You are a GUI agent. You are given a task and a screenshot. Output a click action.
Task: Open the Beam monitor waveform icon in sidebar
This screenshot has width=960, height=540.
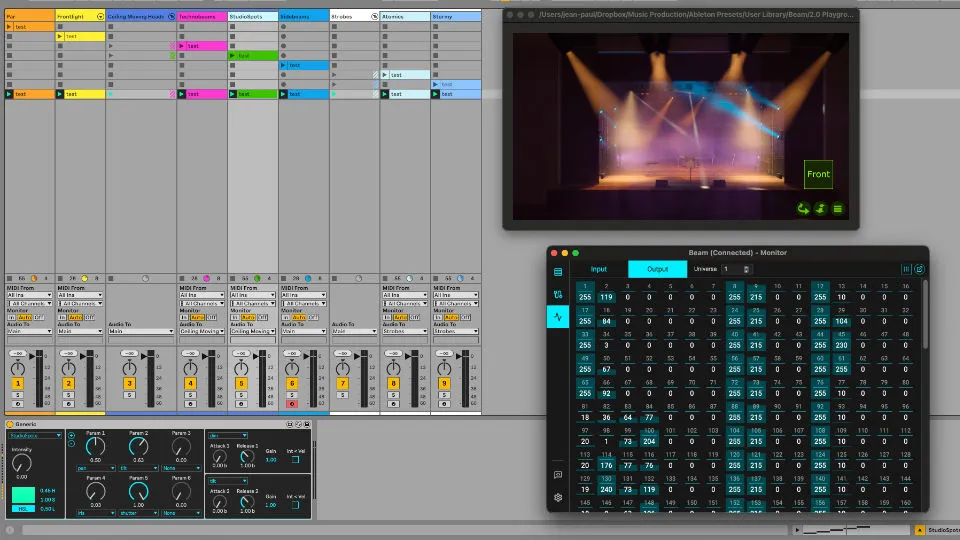point(558,317)
